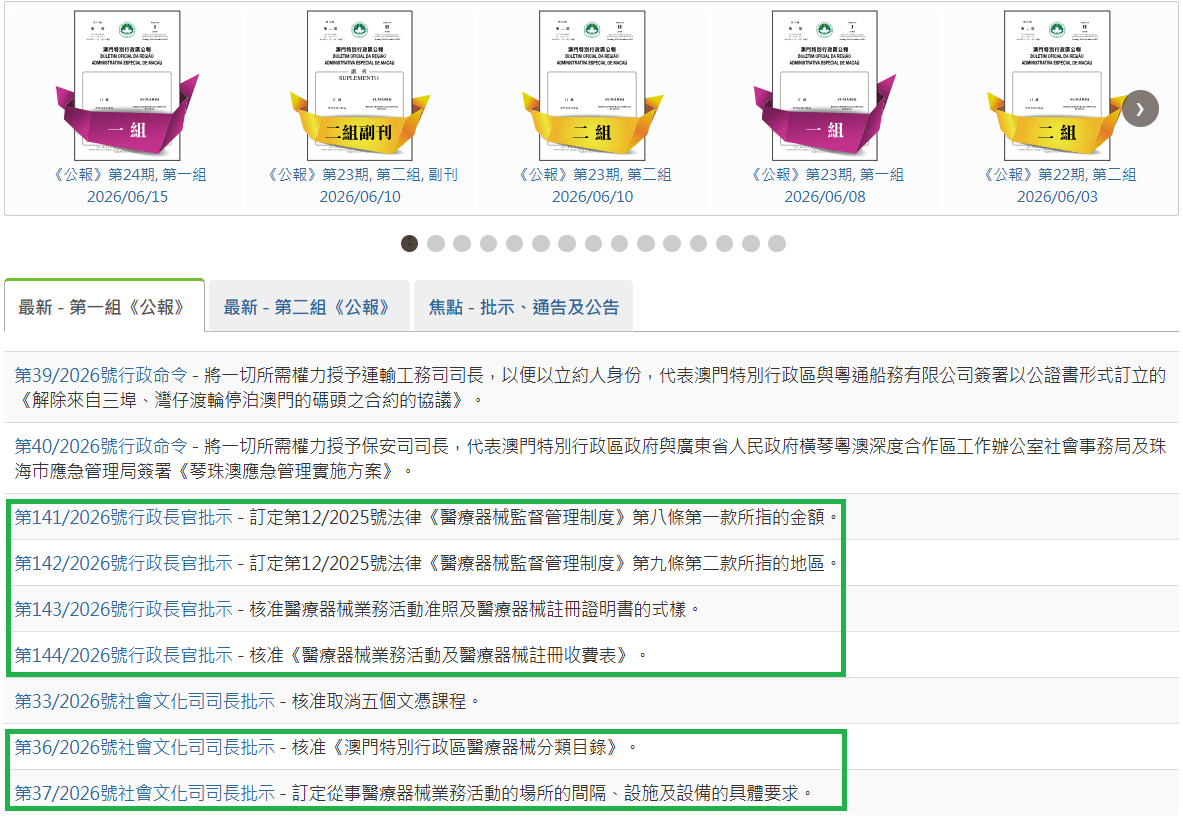Screen dimensions: 1183x817
Task: Open 第33/2026號社會文化司司長批示 link
Action: (x=145, y=701)
